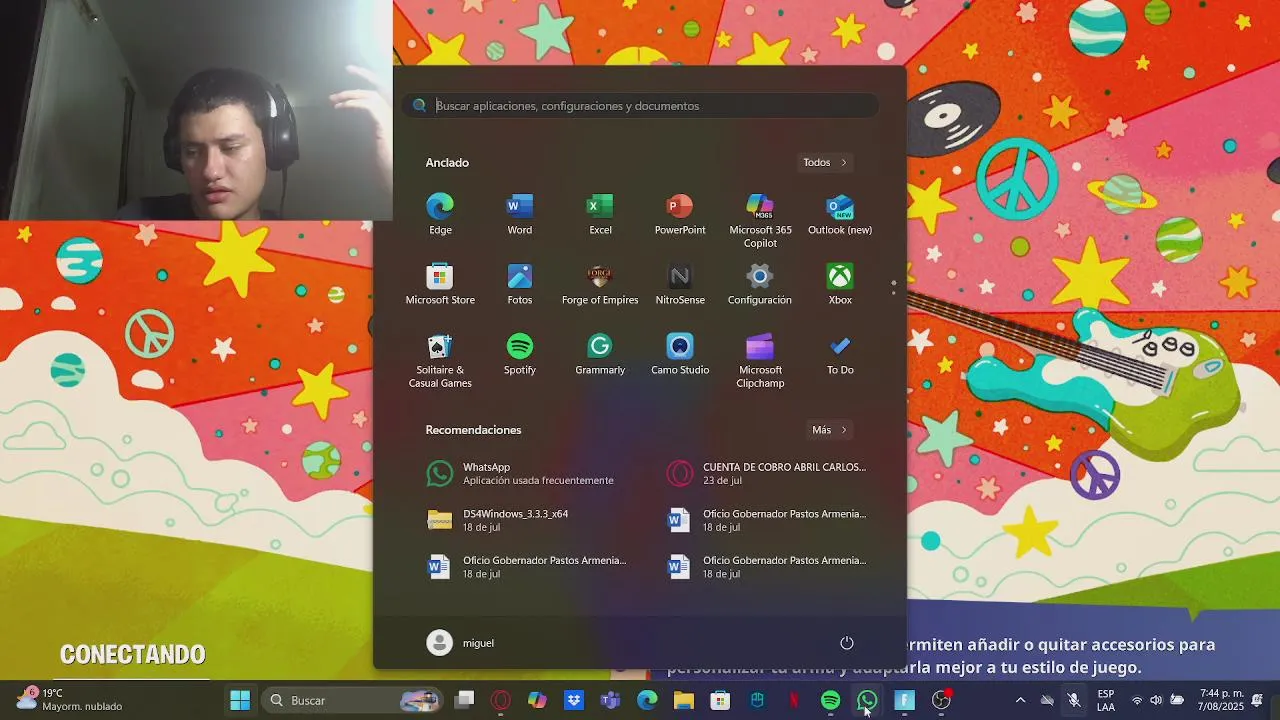
Task: Open Microsoft Store from the taskbar
Action: (x=720, y=700)
